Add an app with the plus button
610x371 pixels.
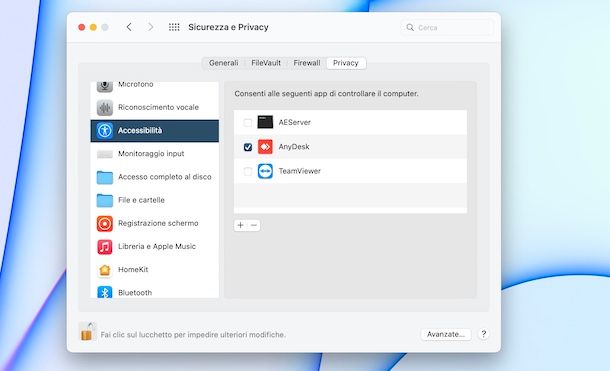coord(240,225)
